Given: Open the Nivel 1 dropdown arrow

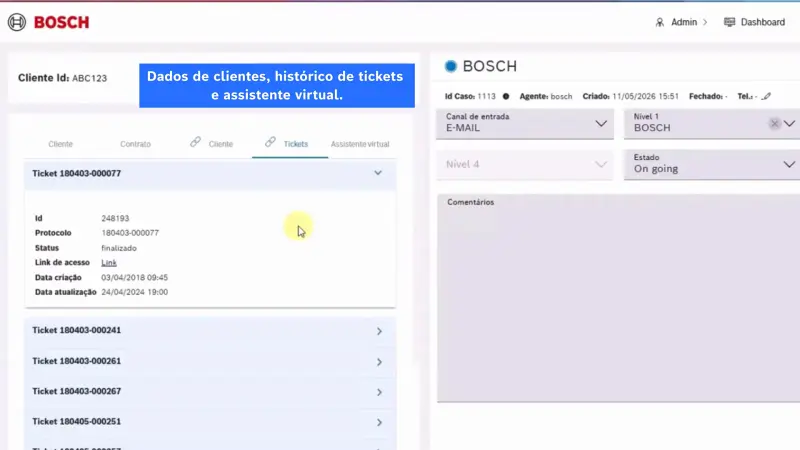Looking at the screenshot, I should [789, 123].
